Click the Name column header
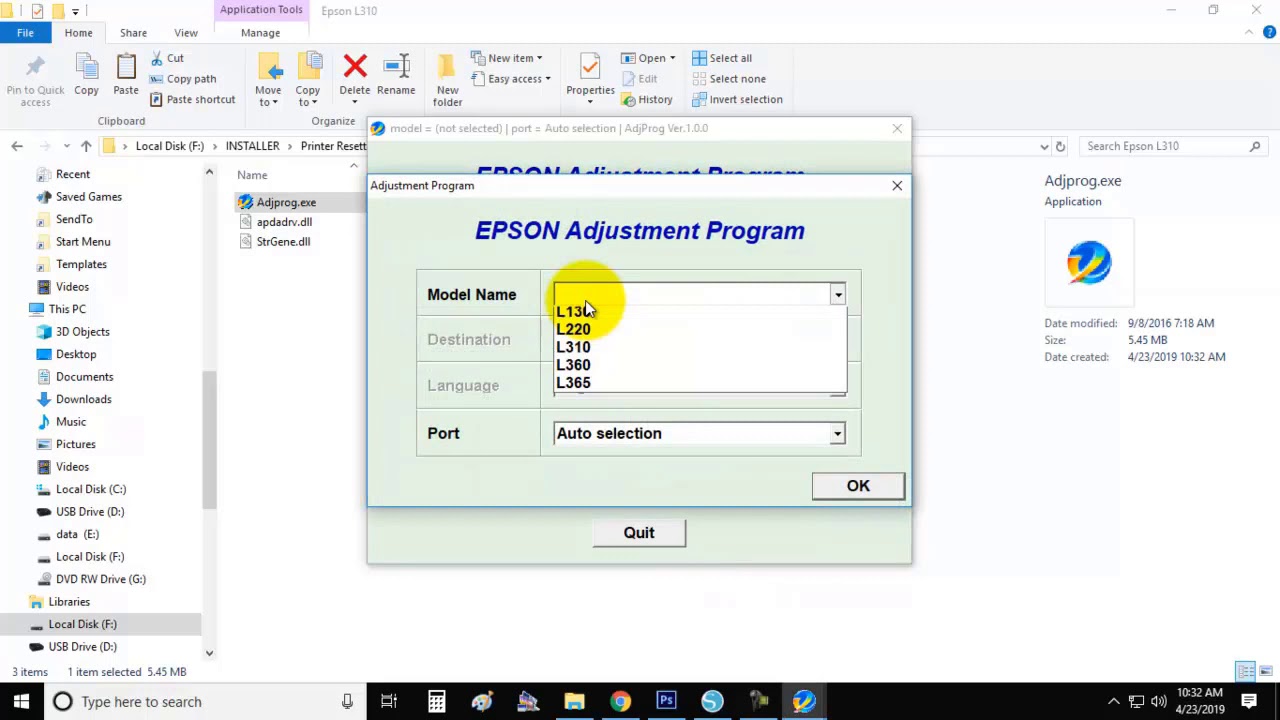This screenshot has height=720, width=1280. coord(252,175)
